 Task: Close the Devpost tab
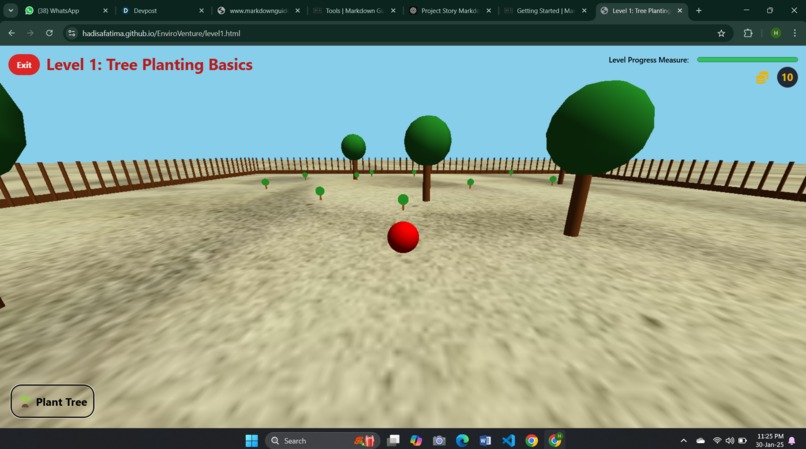[x=202, y=10]
